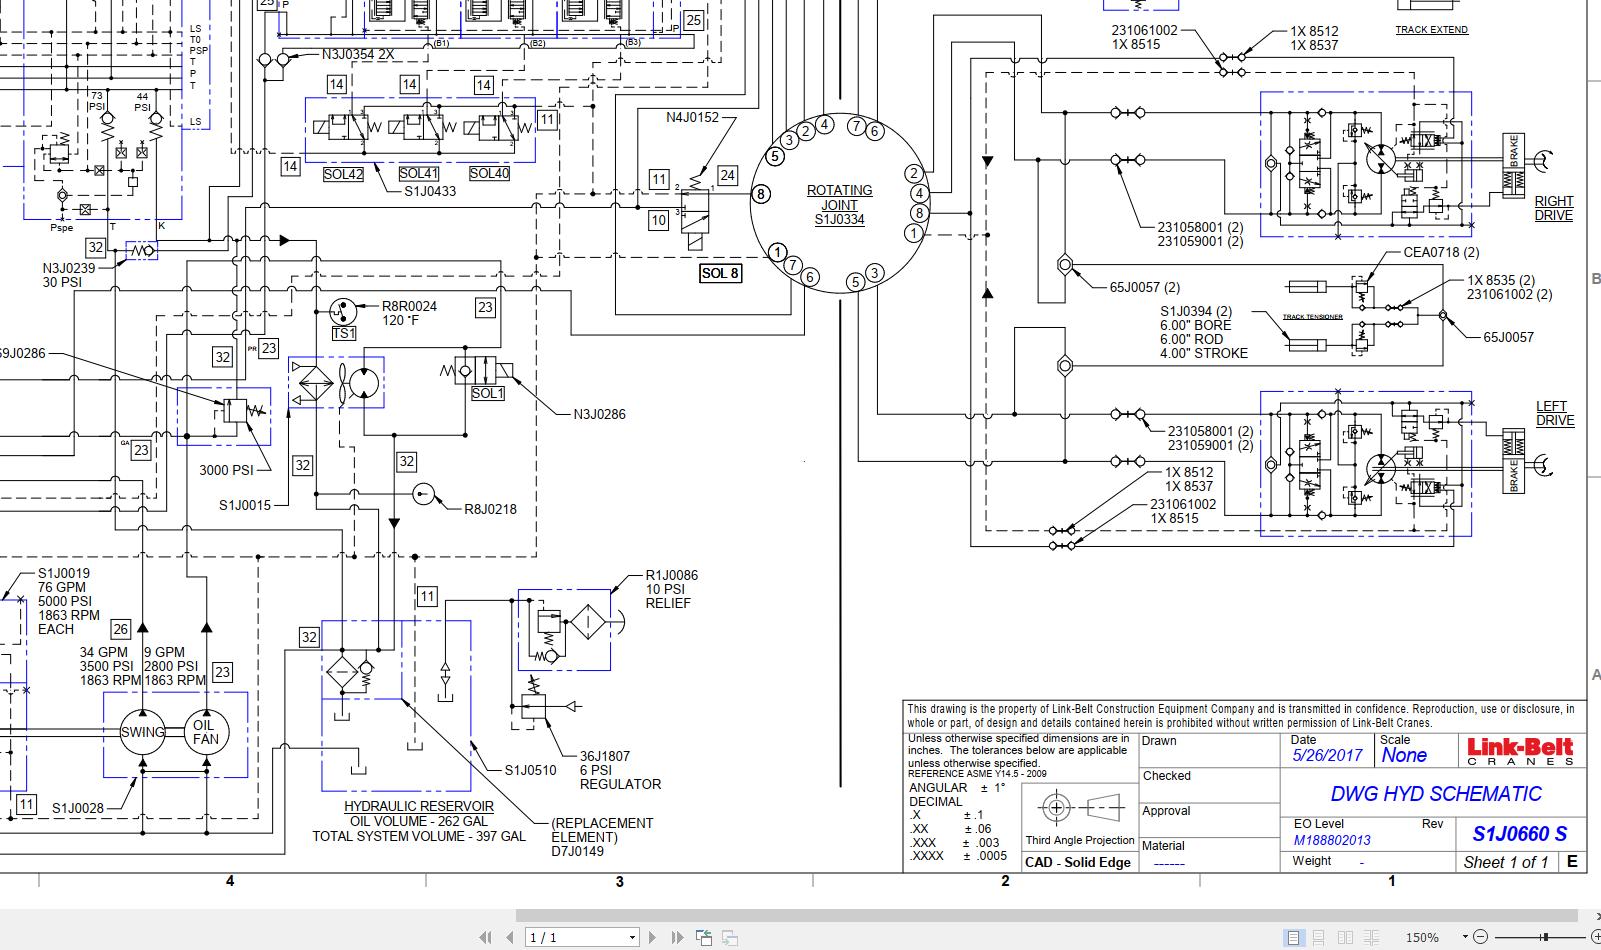Open the zoom level dropdown arrow
Viewport: 1601px width, 950px height.
(x=1464, y=937)
